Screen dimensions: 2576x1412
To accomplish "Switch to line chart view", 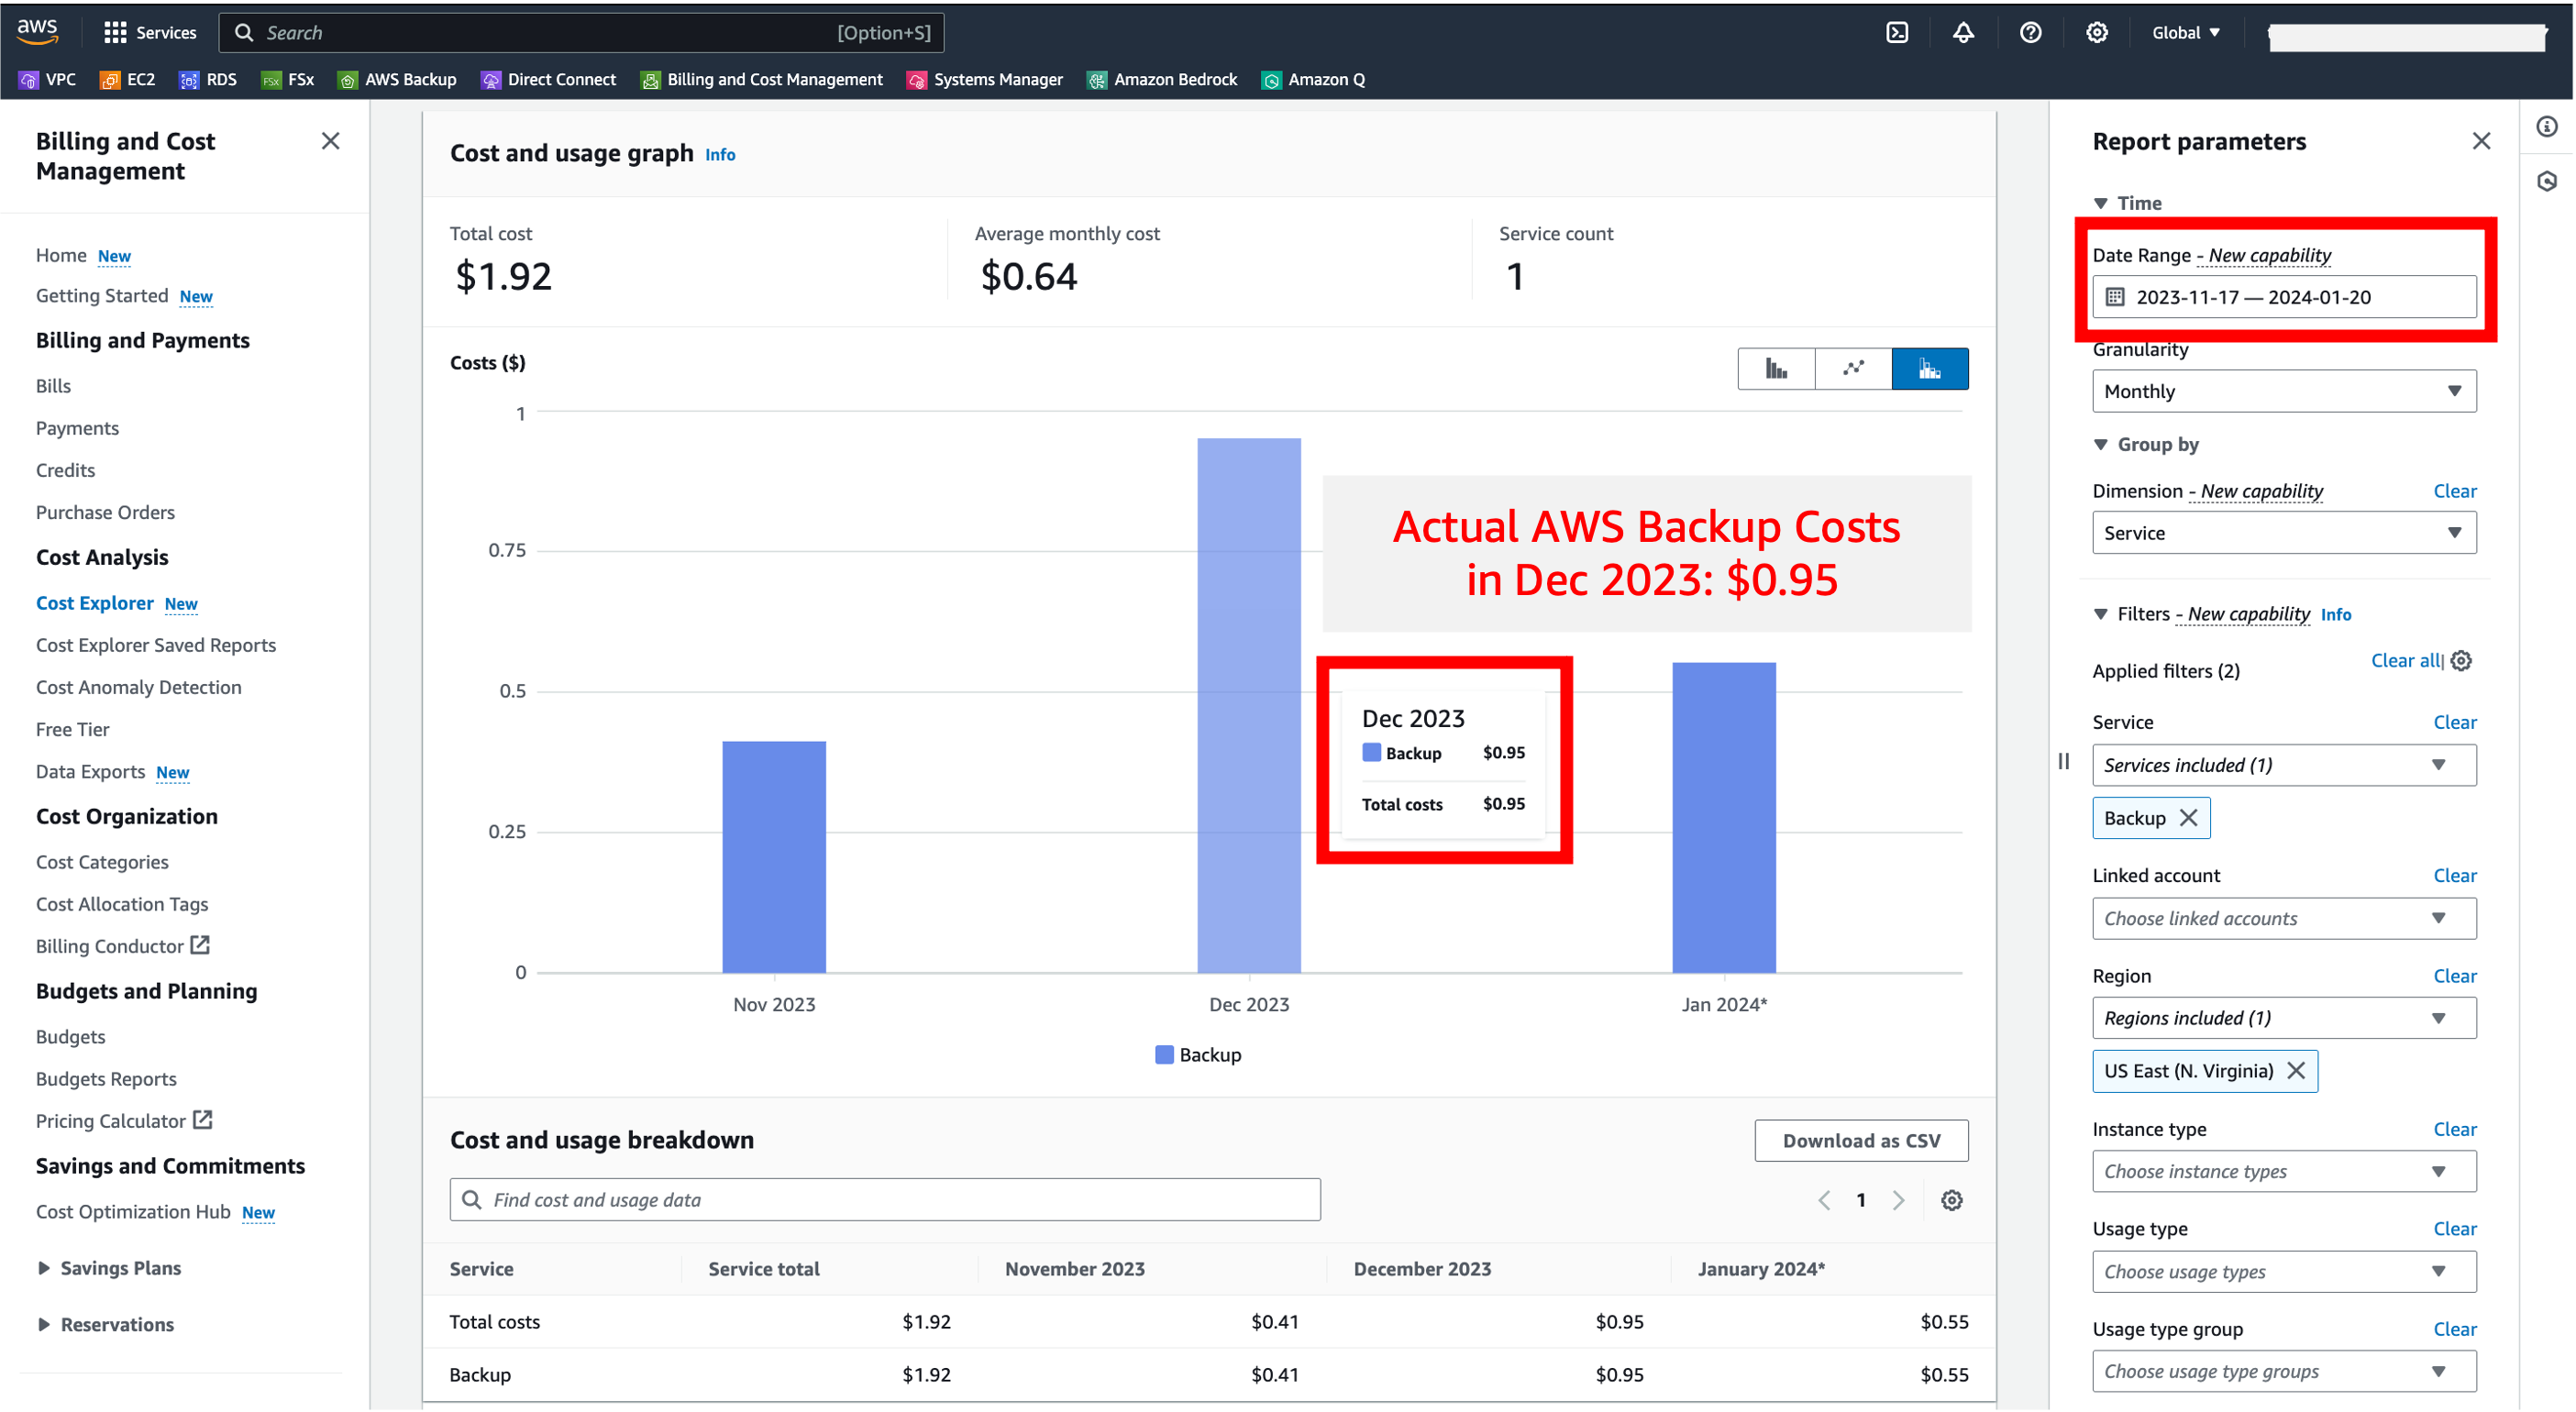I will pyautogui.click(x=1852, y=368).
